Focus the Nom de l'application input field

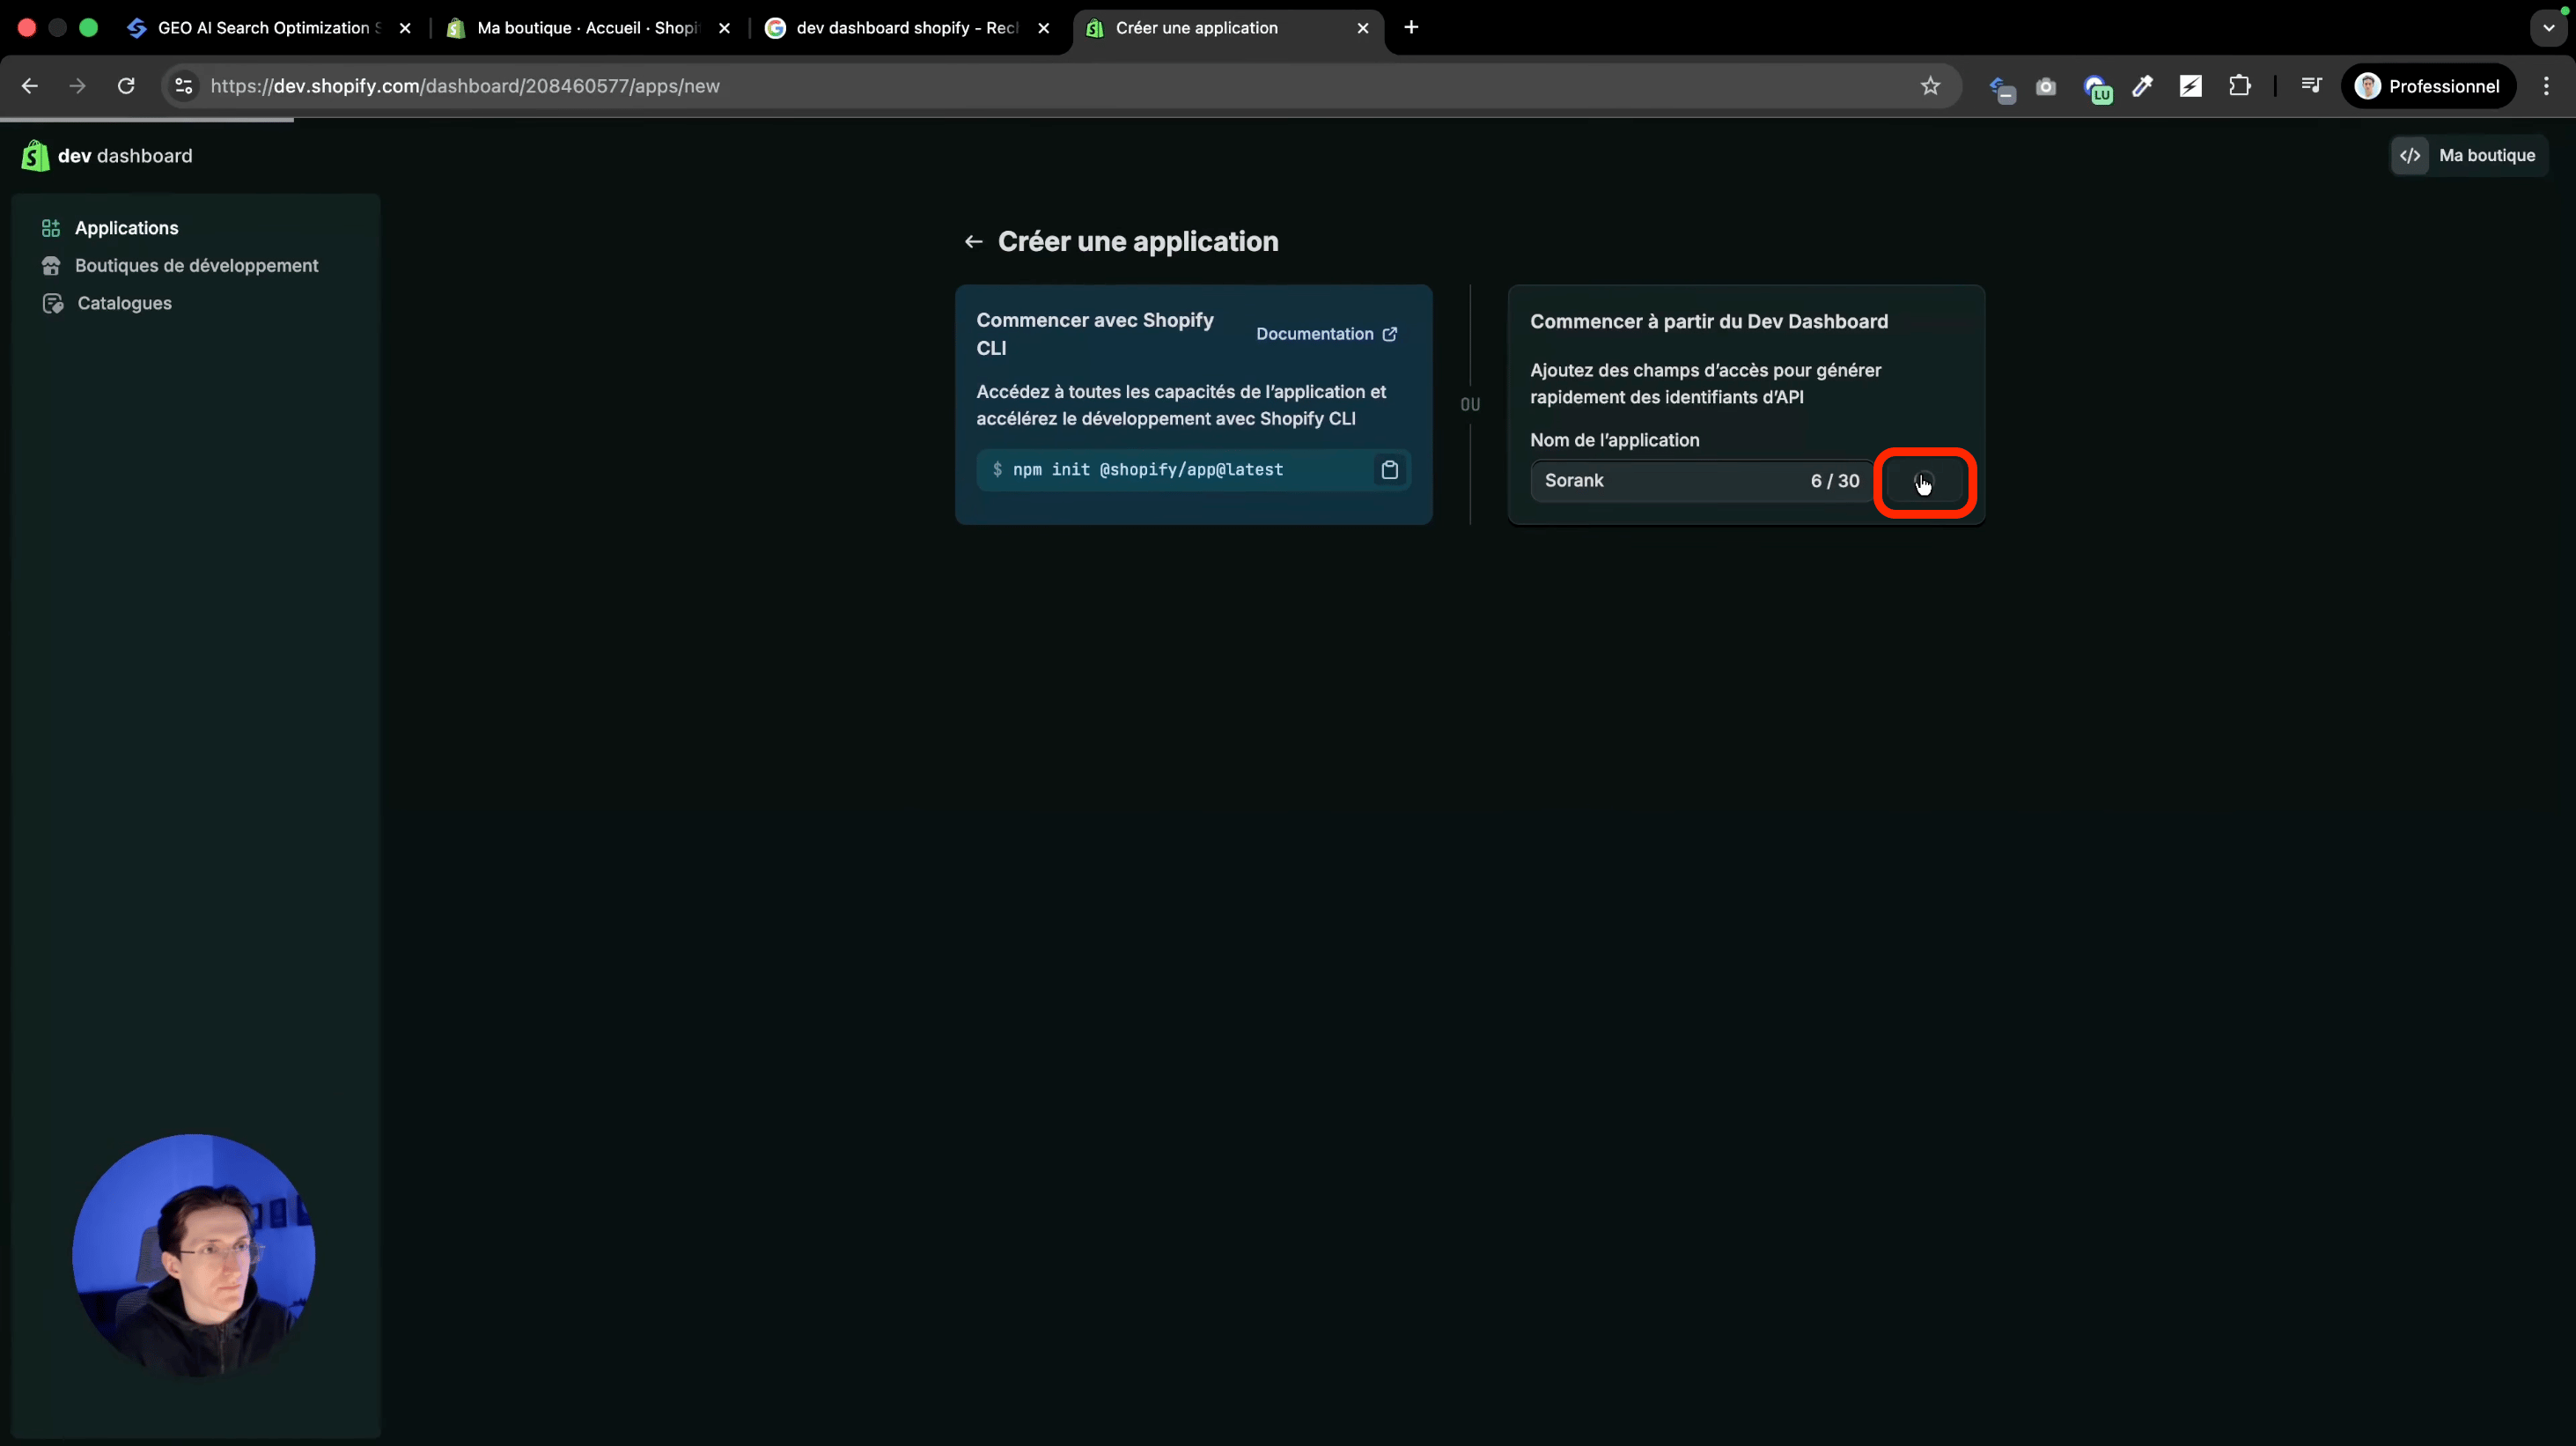pyautogui.click(x=1701, y=481)
